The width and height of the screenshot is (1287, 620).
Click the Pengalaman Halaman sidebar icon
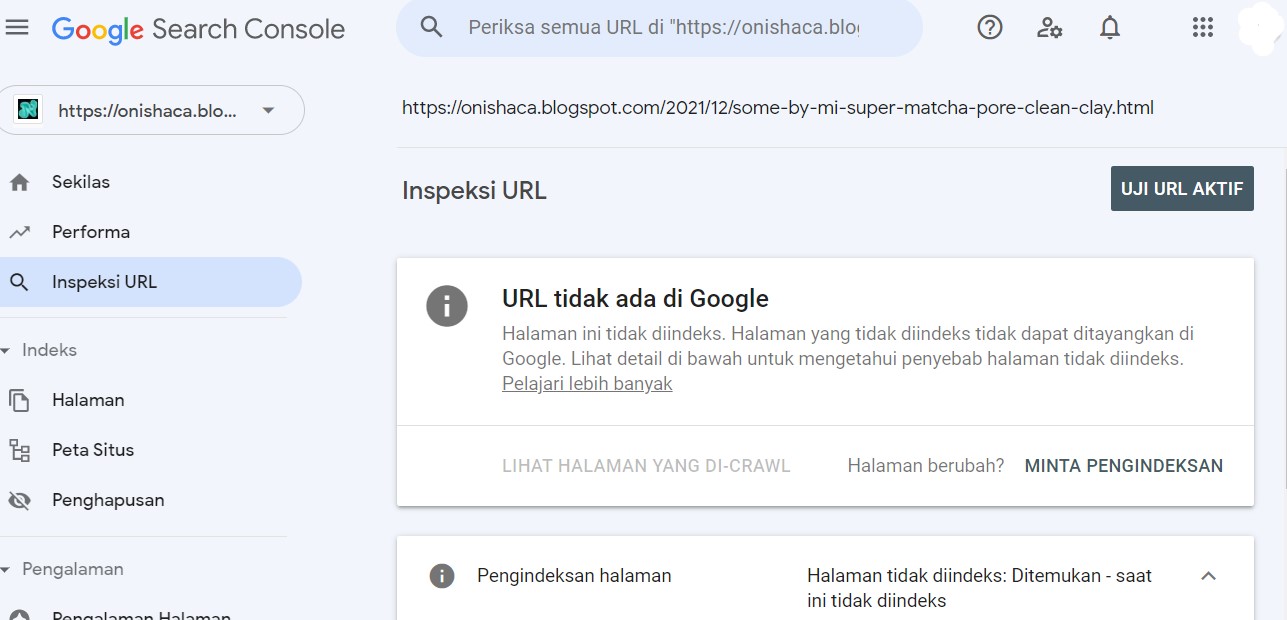coord(19,614)
